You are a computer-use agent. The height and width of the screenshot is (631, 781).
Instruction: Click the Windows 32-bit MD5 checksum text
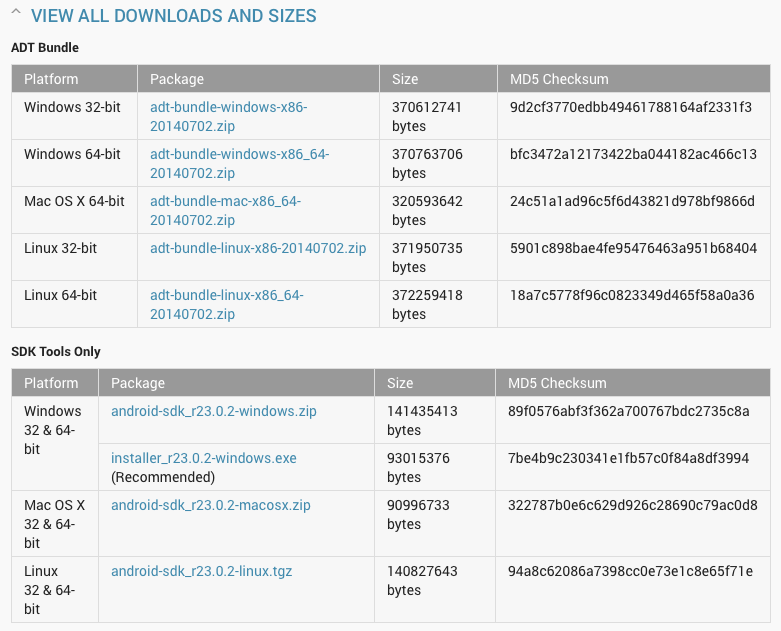click(631, 107)
